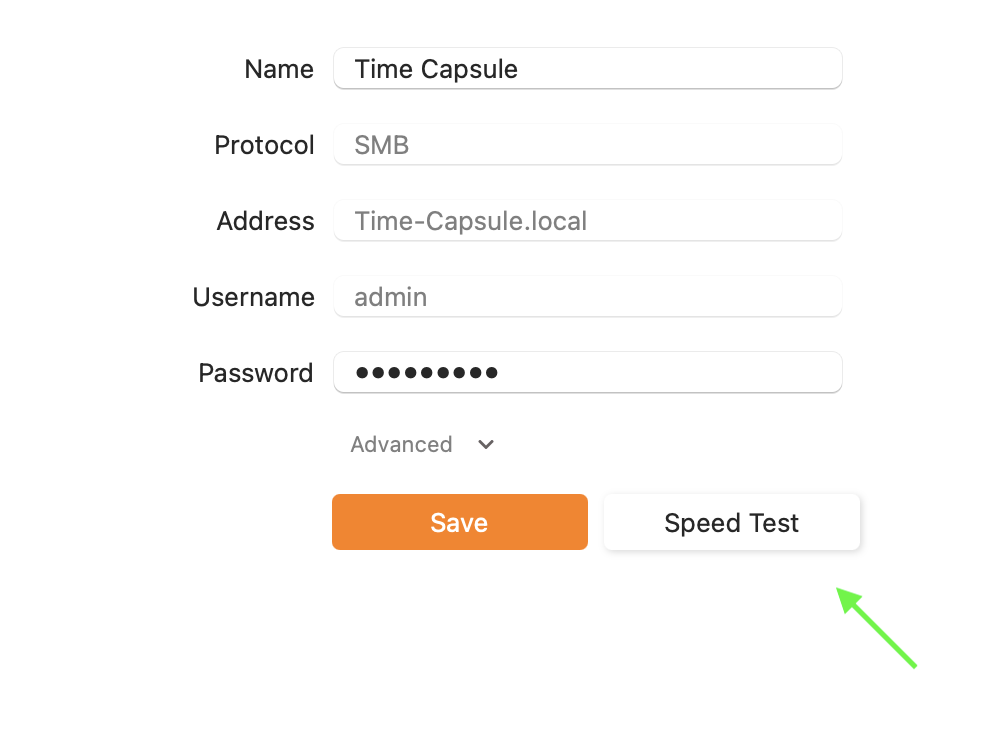Run the Speed Test
The image size is (1004, 756).
point(732,522)
